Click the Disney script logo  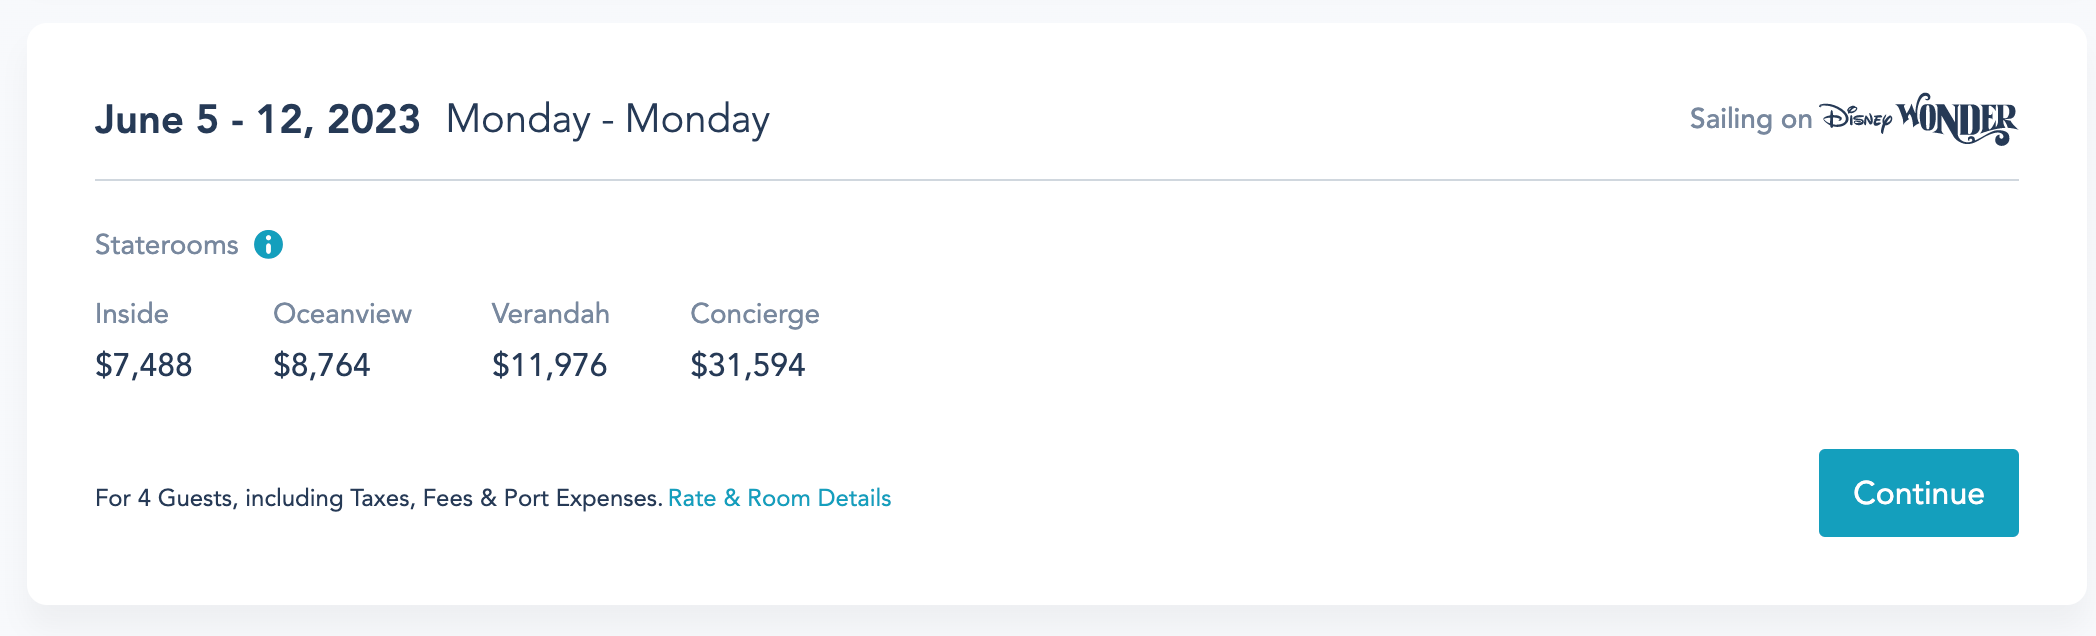click(1856, 119)
